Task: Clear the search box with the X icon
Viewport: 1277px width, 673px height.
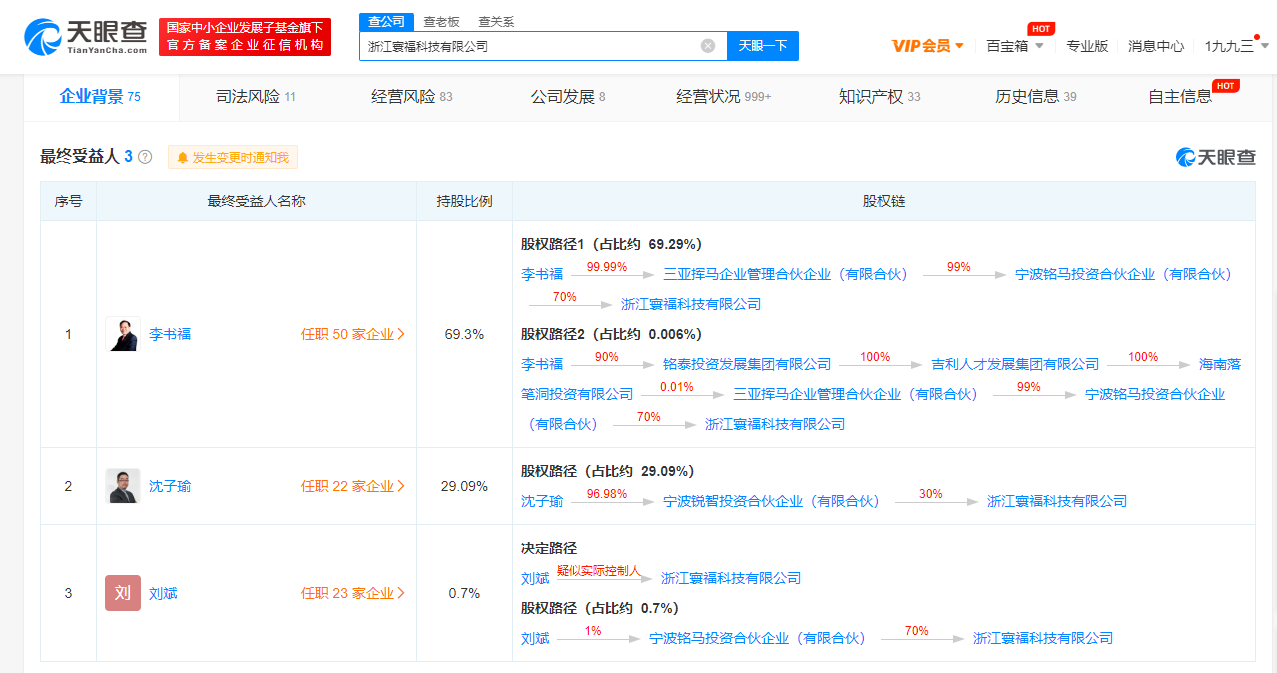Action: click(x=708, y=46)
